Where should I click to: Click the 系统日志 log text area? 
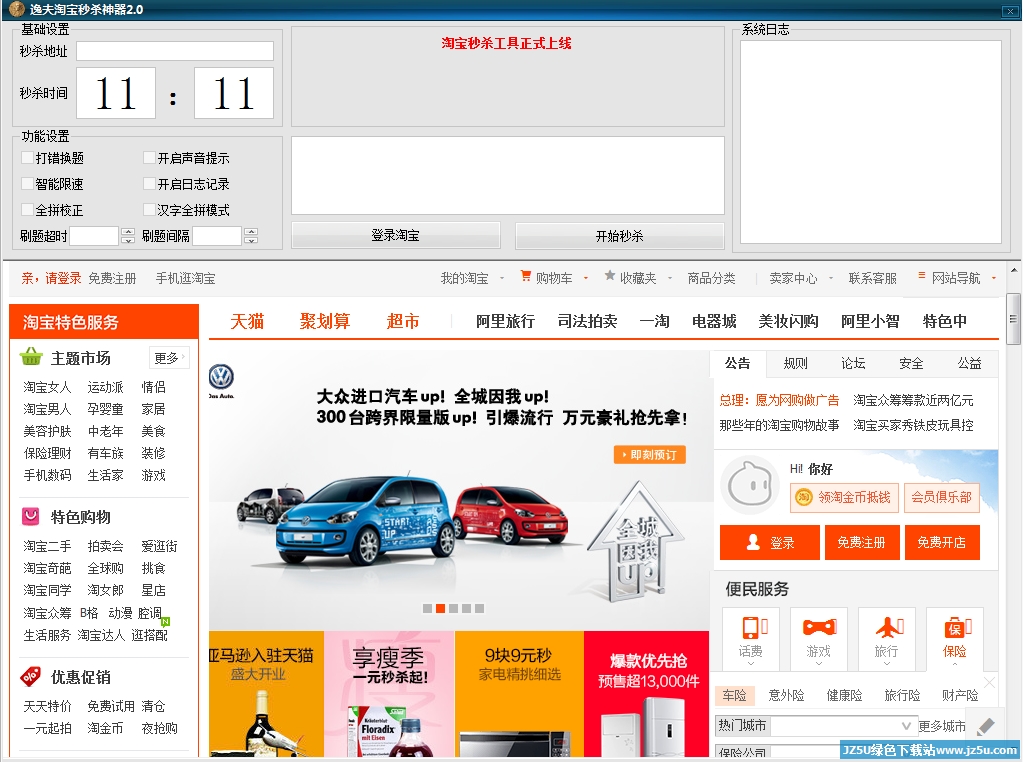click(871, 142)
